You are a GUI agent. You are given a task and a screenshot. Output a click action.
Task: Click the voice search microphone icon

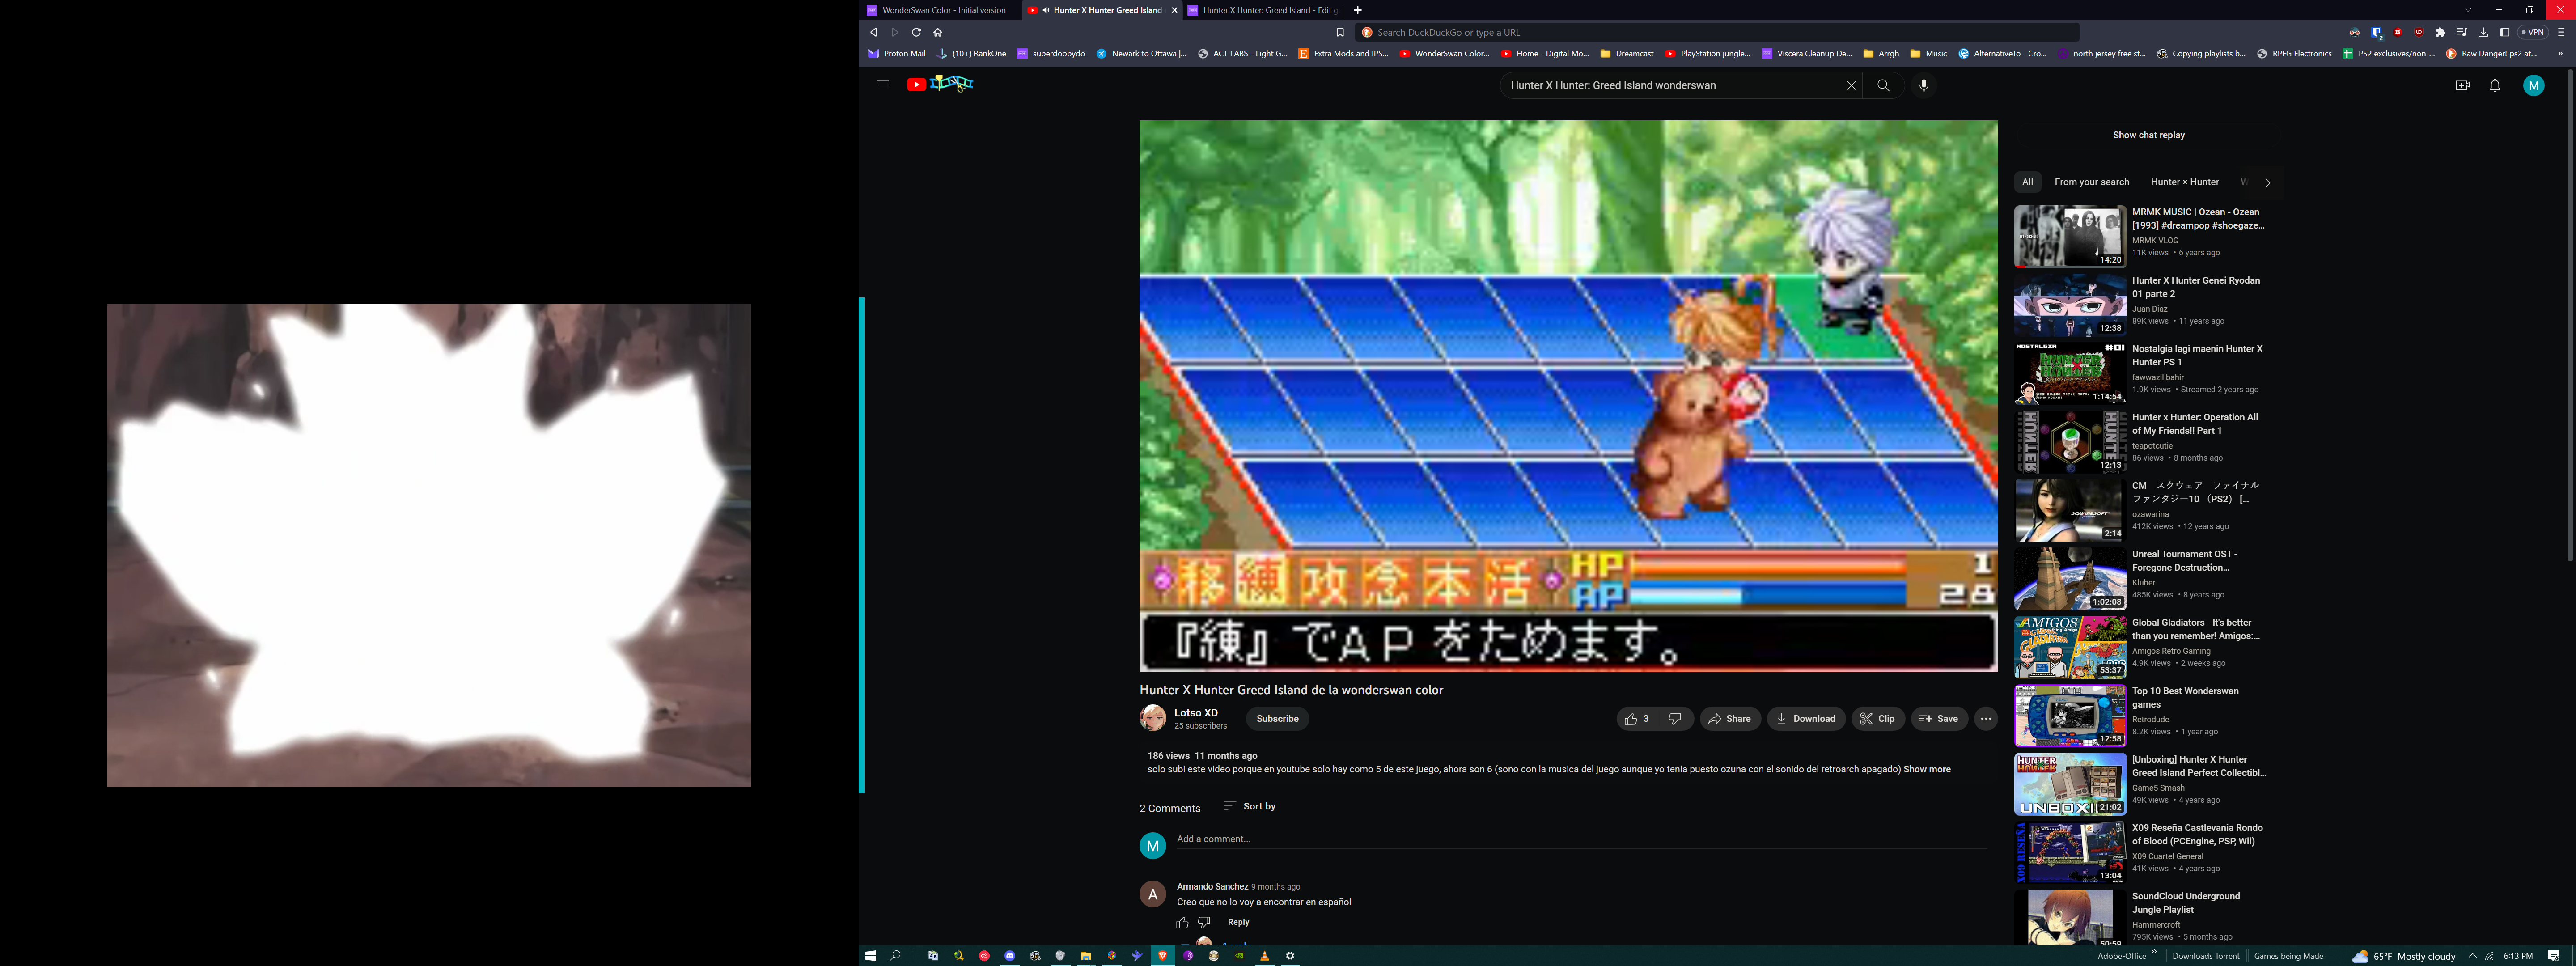(x=1923, y=85)
